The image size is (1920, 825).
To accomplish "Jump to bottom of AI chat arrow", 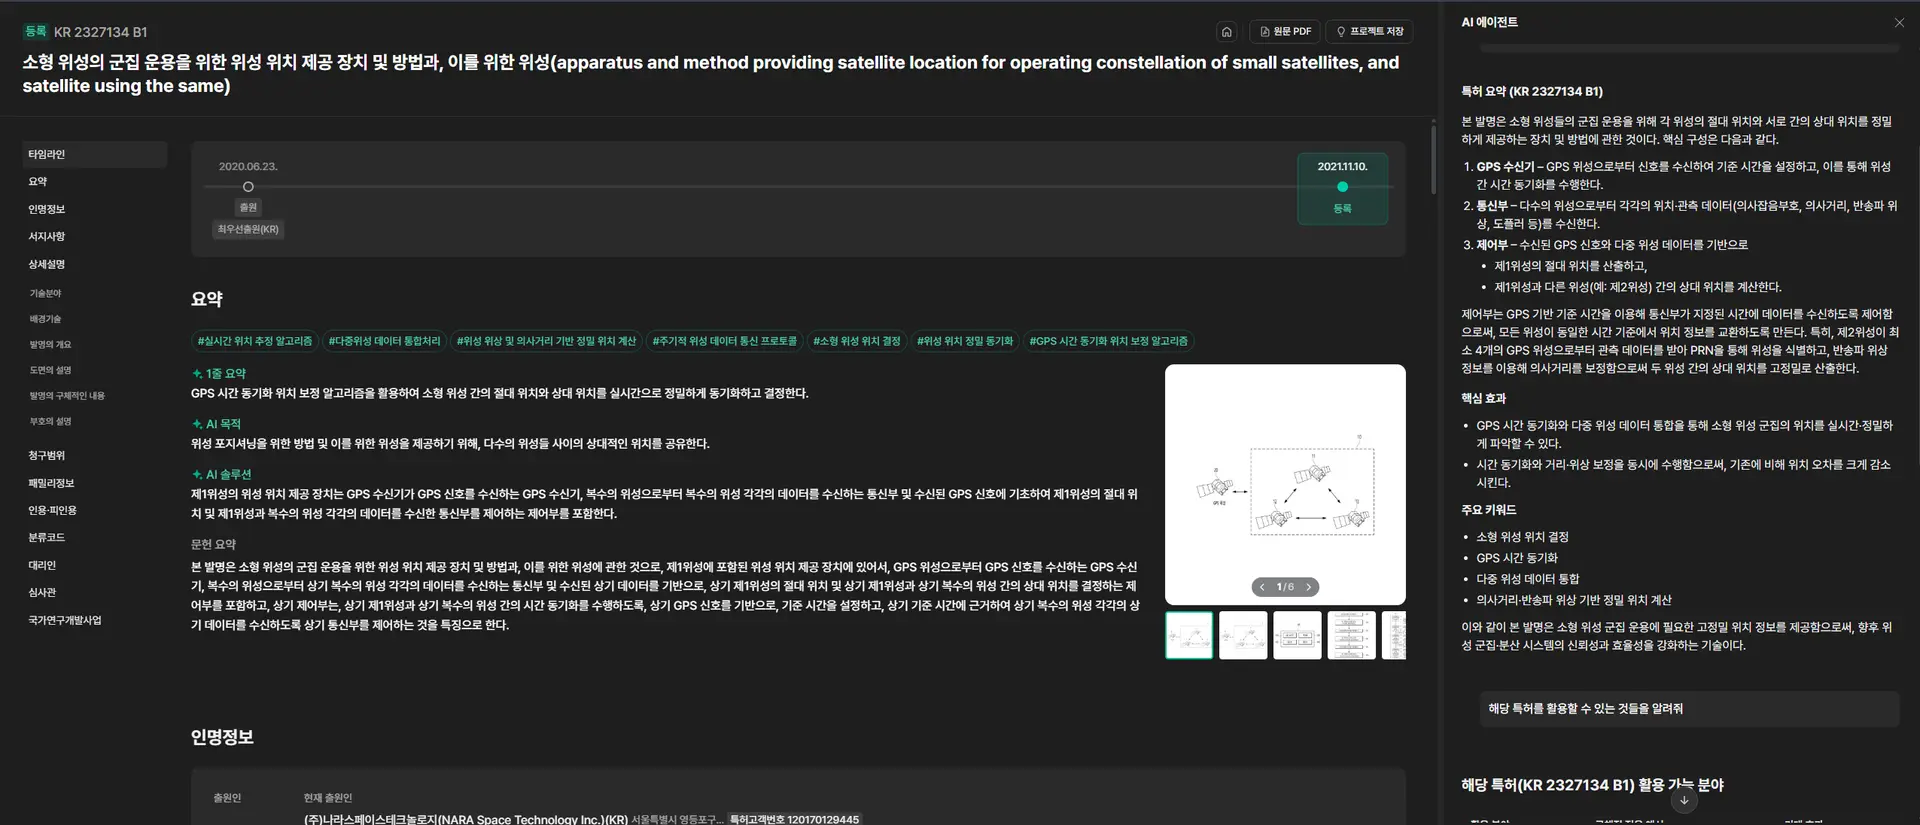I will pos(1684,801).
